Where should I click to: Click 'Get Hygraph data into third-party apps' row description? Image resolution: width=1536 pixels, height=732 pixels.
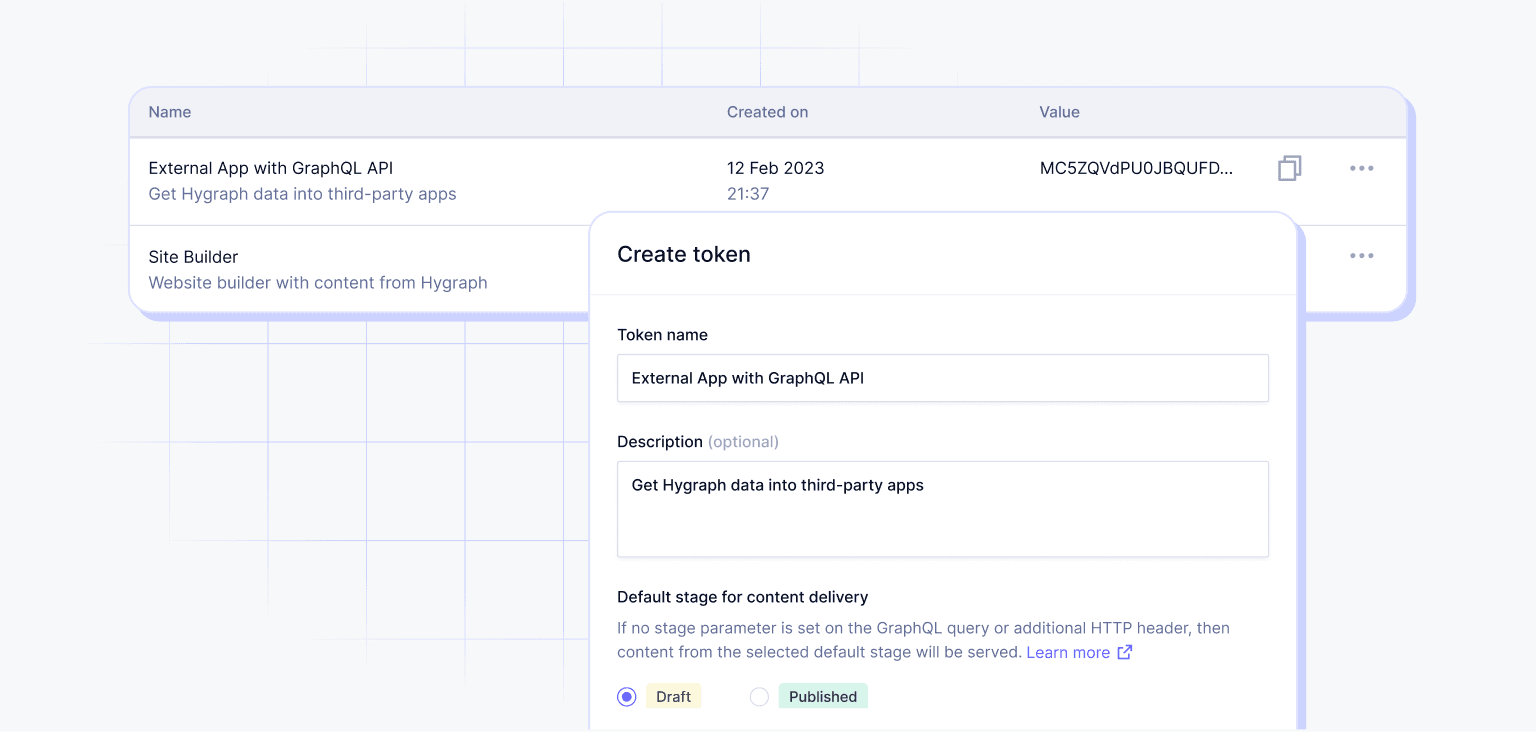pos(302,194)
